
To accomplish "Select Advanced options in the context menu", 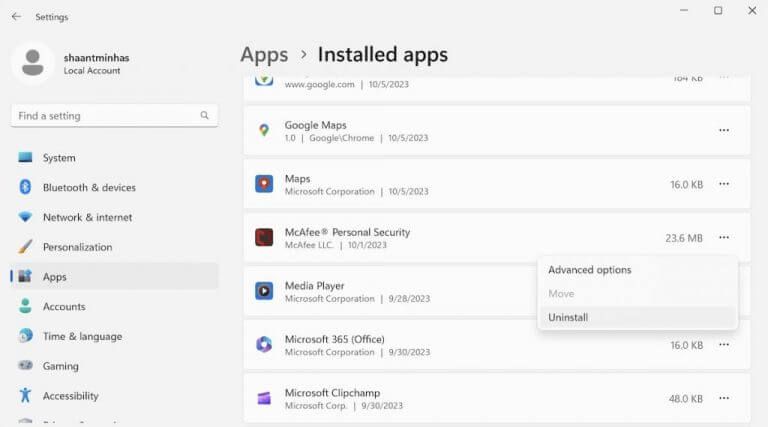I will pyautogui.click(x=637, y=270).
